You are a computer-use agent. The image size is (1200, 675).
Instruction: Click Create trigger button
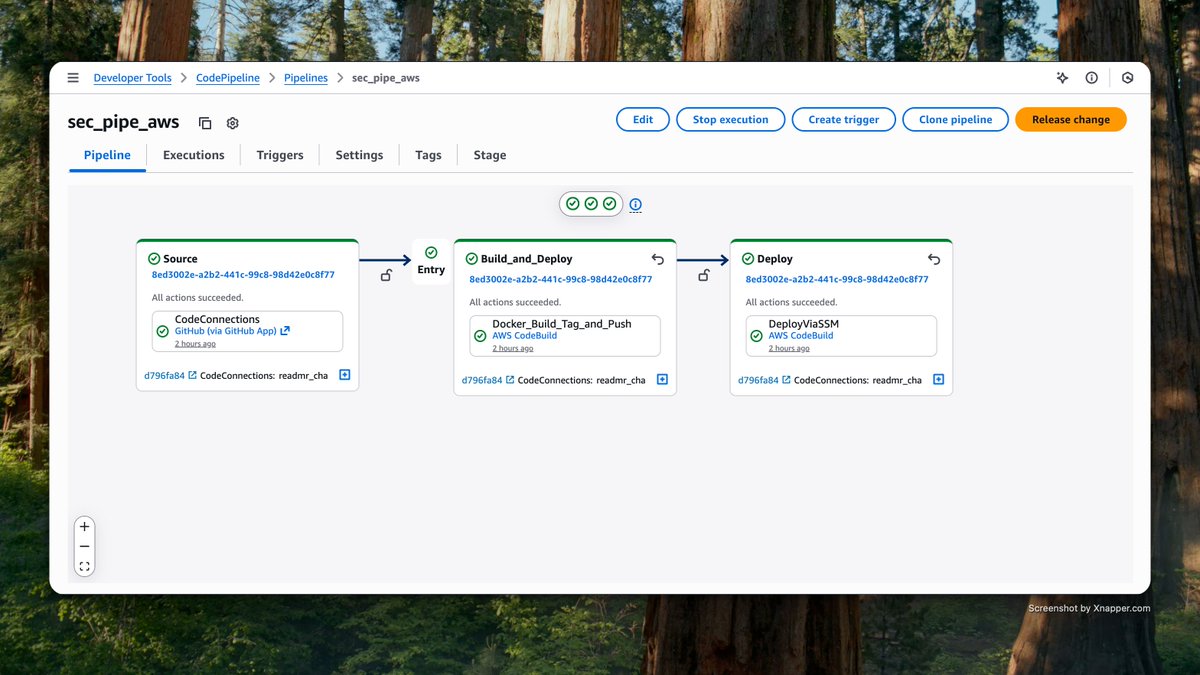point(844,120)
